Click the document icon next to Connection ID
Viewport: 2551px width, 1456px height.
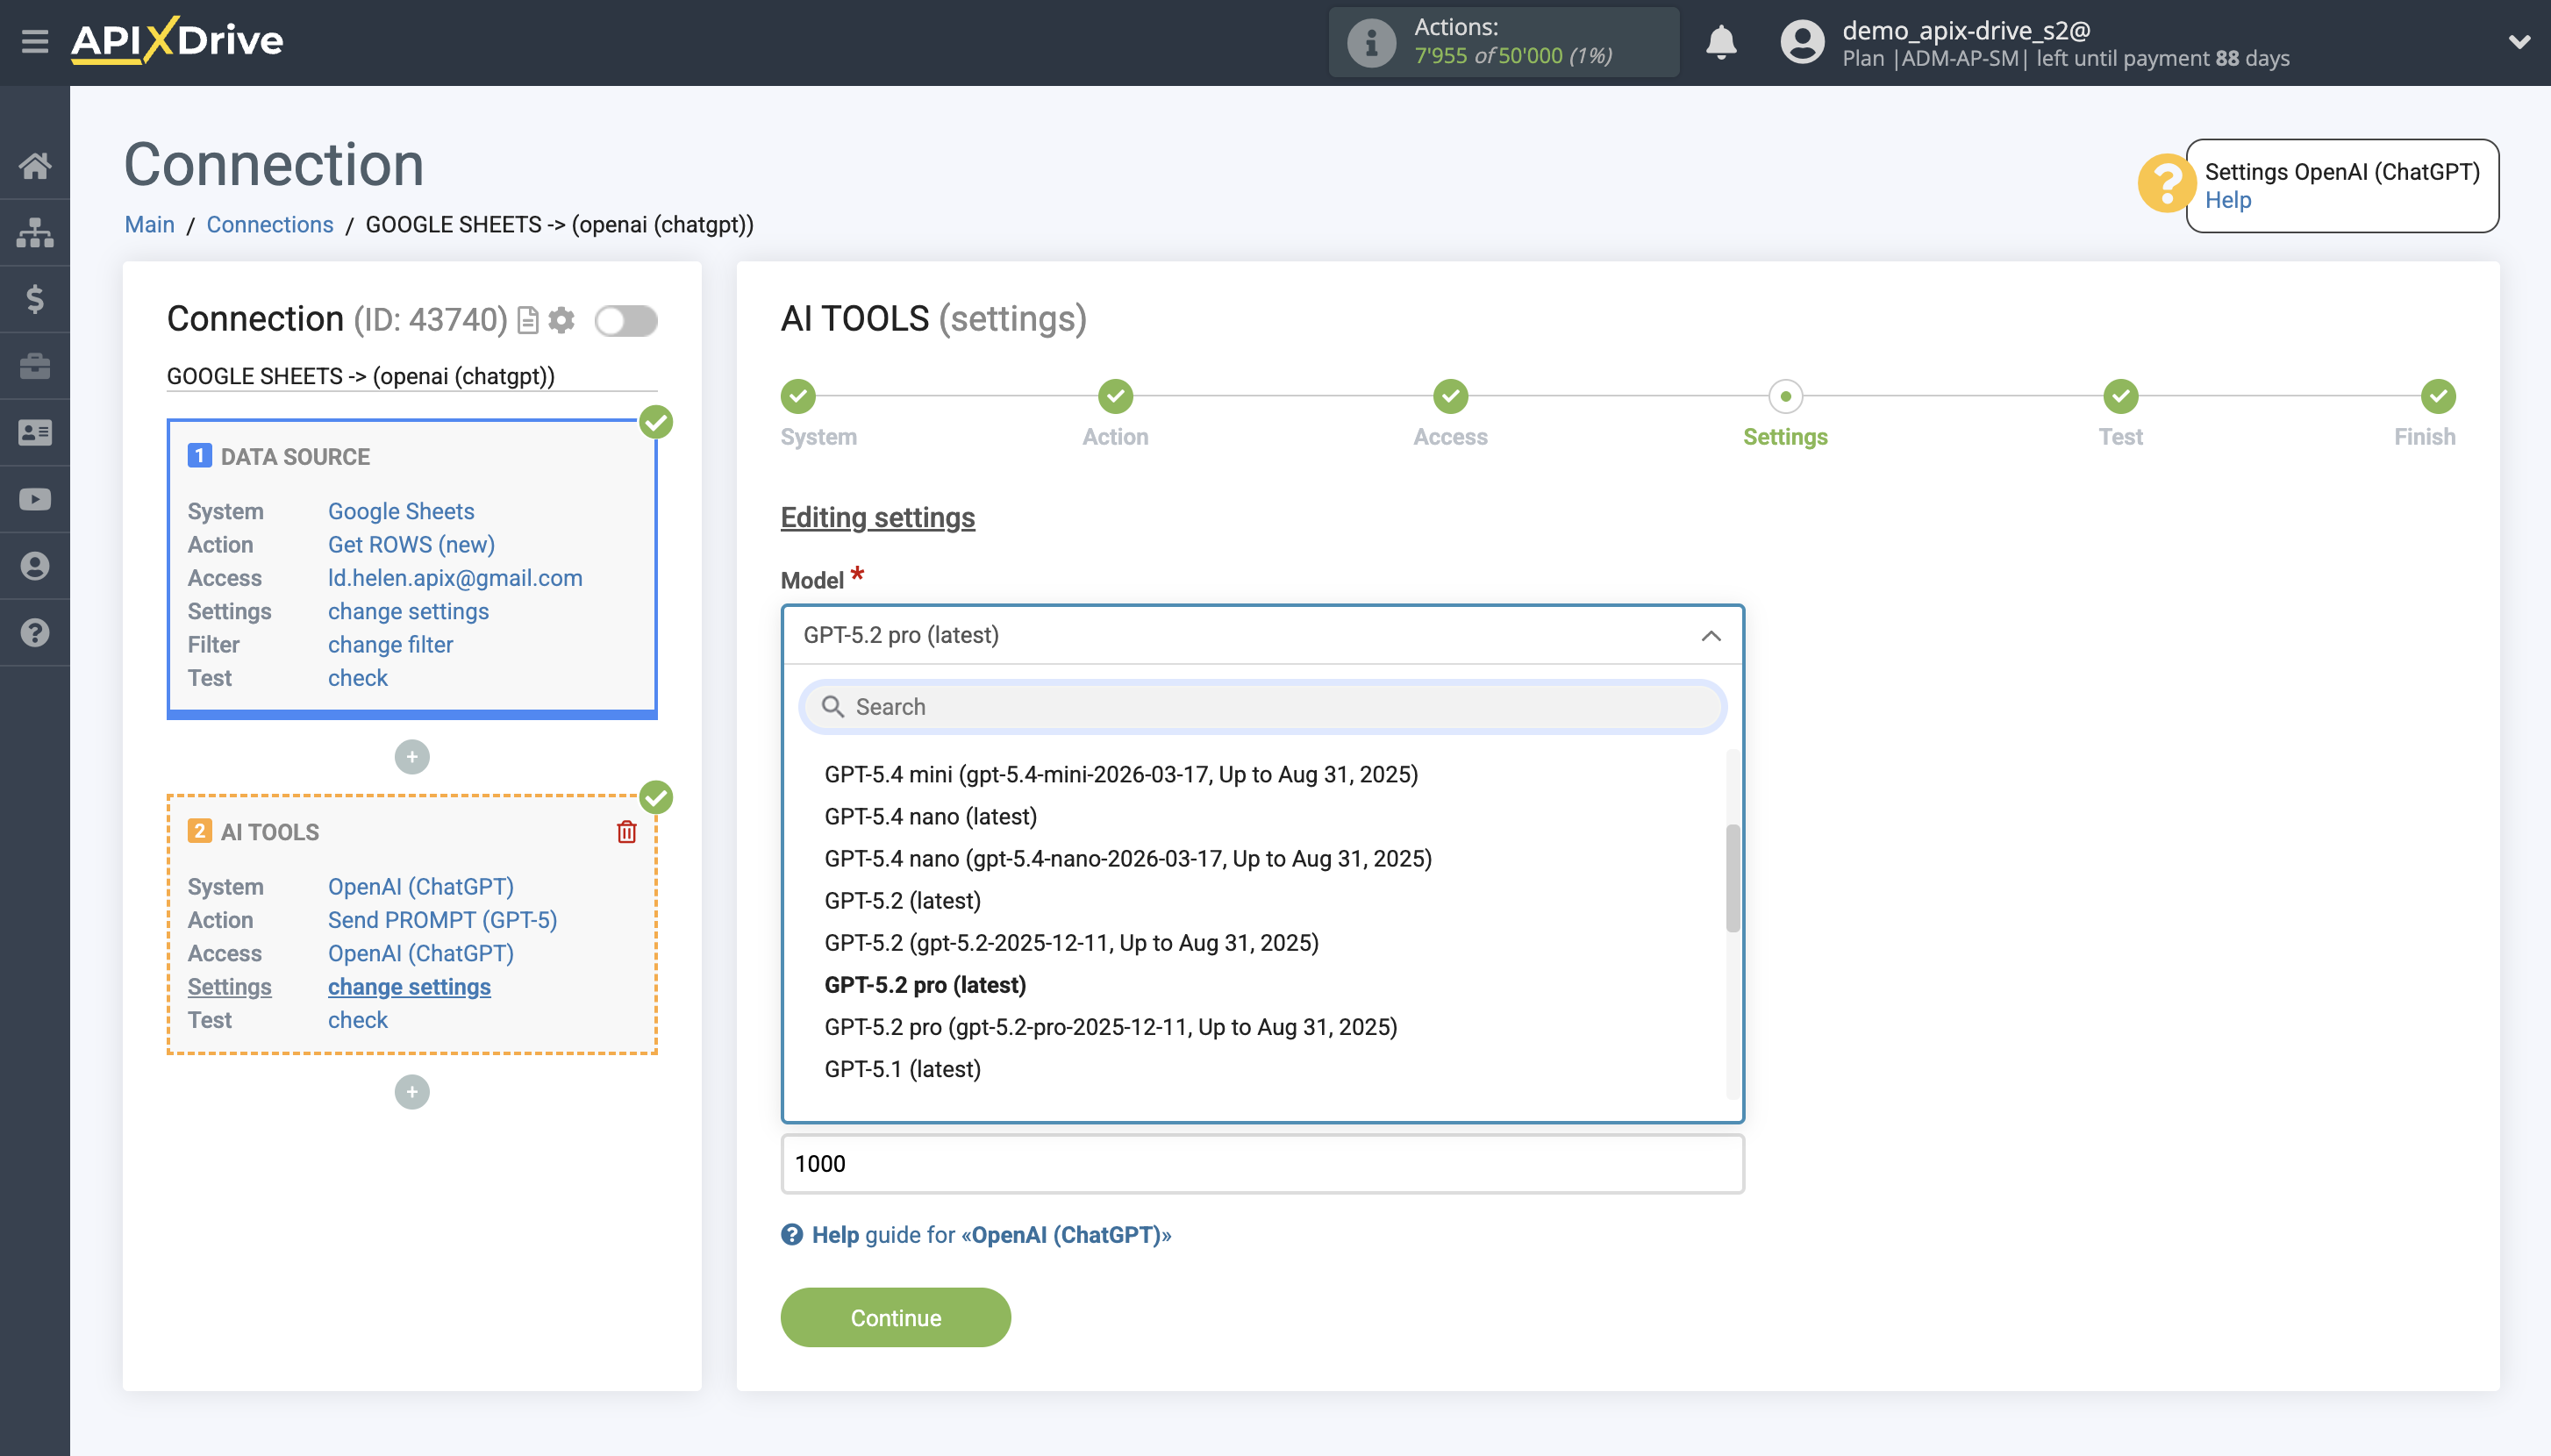[x=527, y=319]
